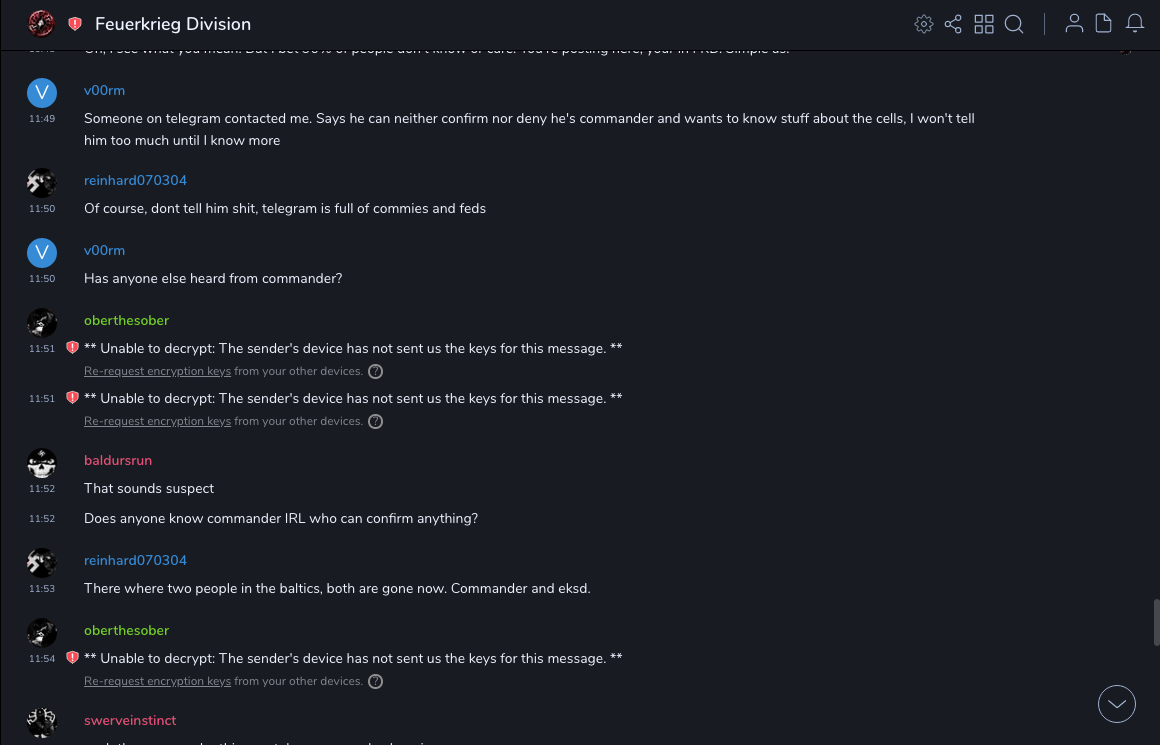Click reinhard070304's avatar at 11:53
Image resolution: width=1160 pixels, height=745 pixels.
click(x=42, y=563)
